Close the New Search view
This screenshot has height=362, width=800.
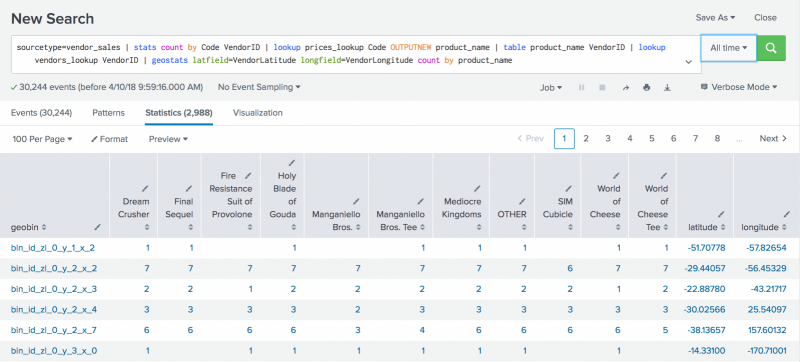pyautogui.click(x=765, y=17)
